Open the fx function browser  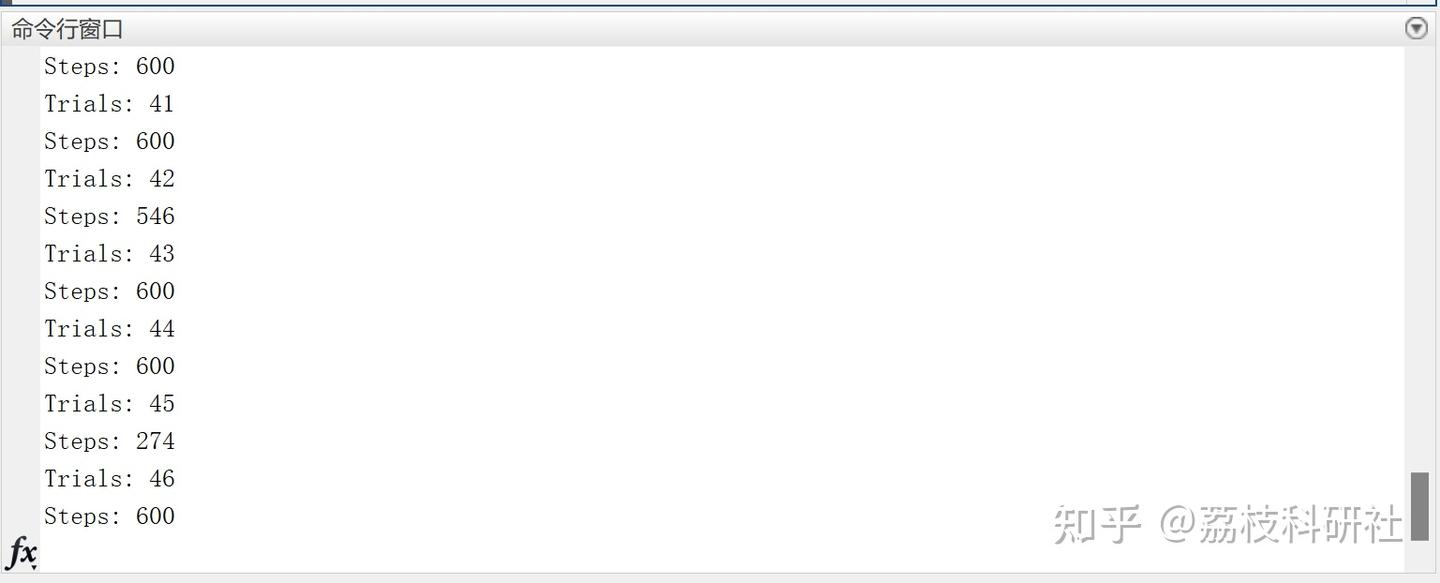pyautogui.click(x=22, y=552)
